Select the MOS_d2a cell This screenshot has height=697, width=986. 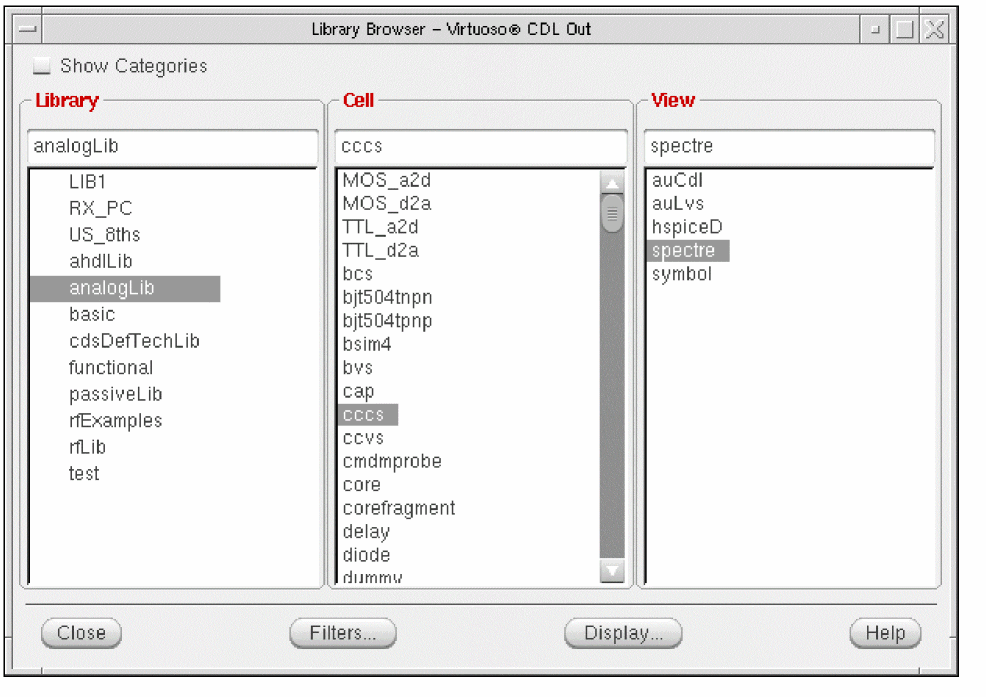pos(387,204)
